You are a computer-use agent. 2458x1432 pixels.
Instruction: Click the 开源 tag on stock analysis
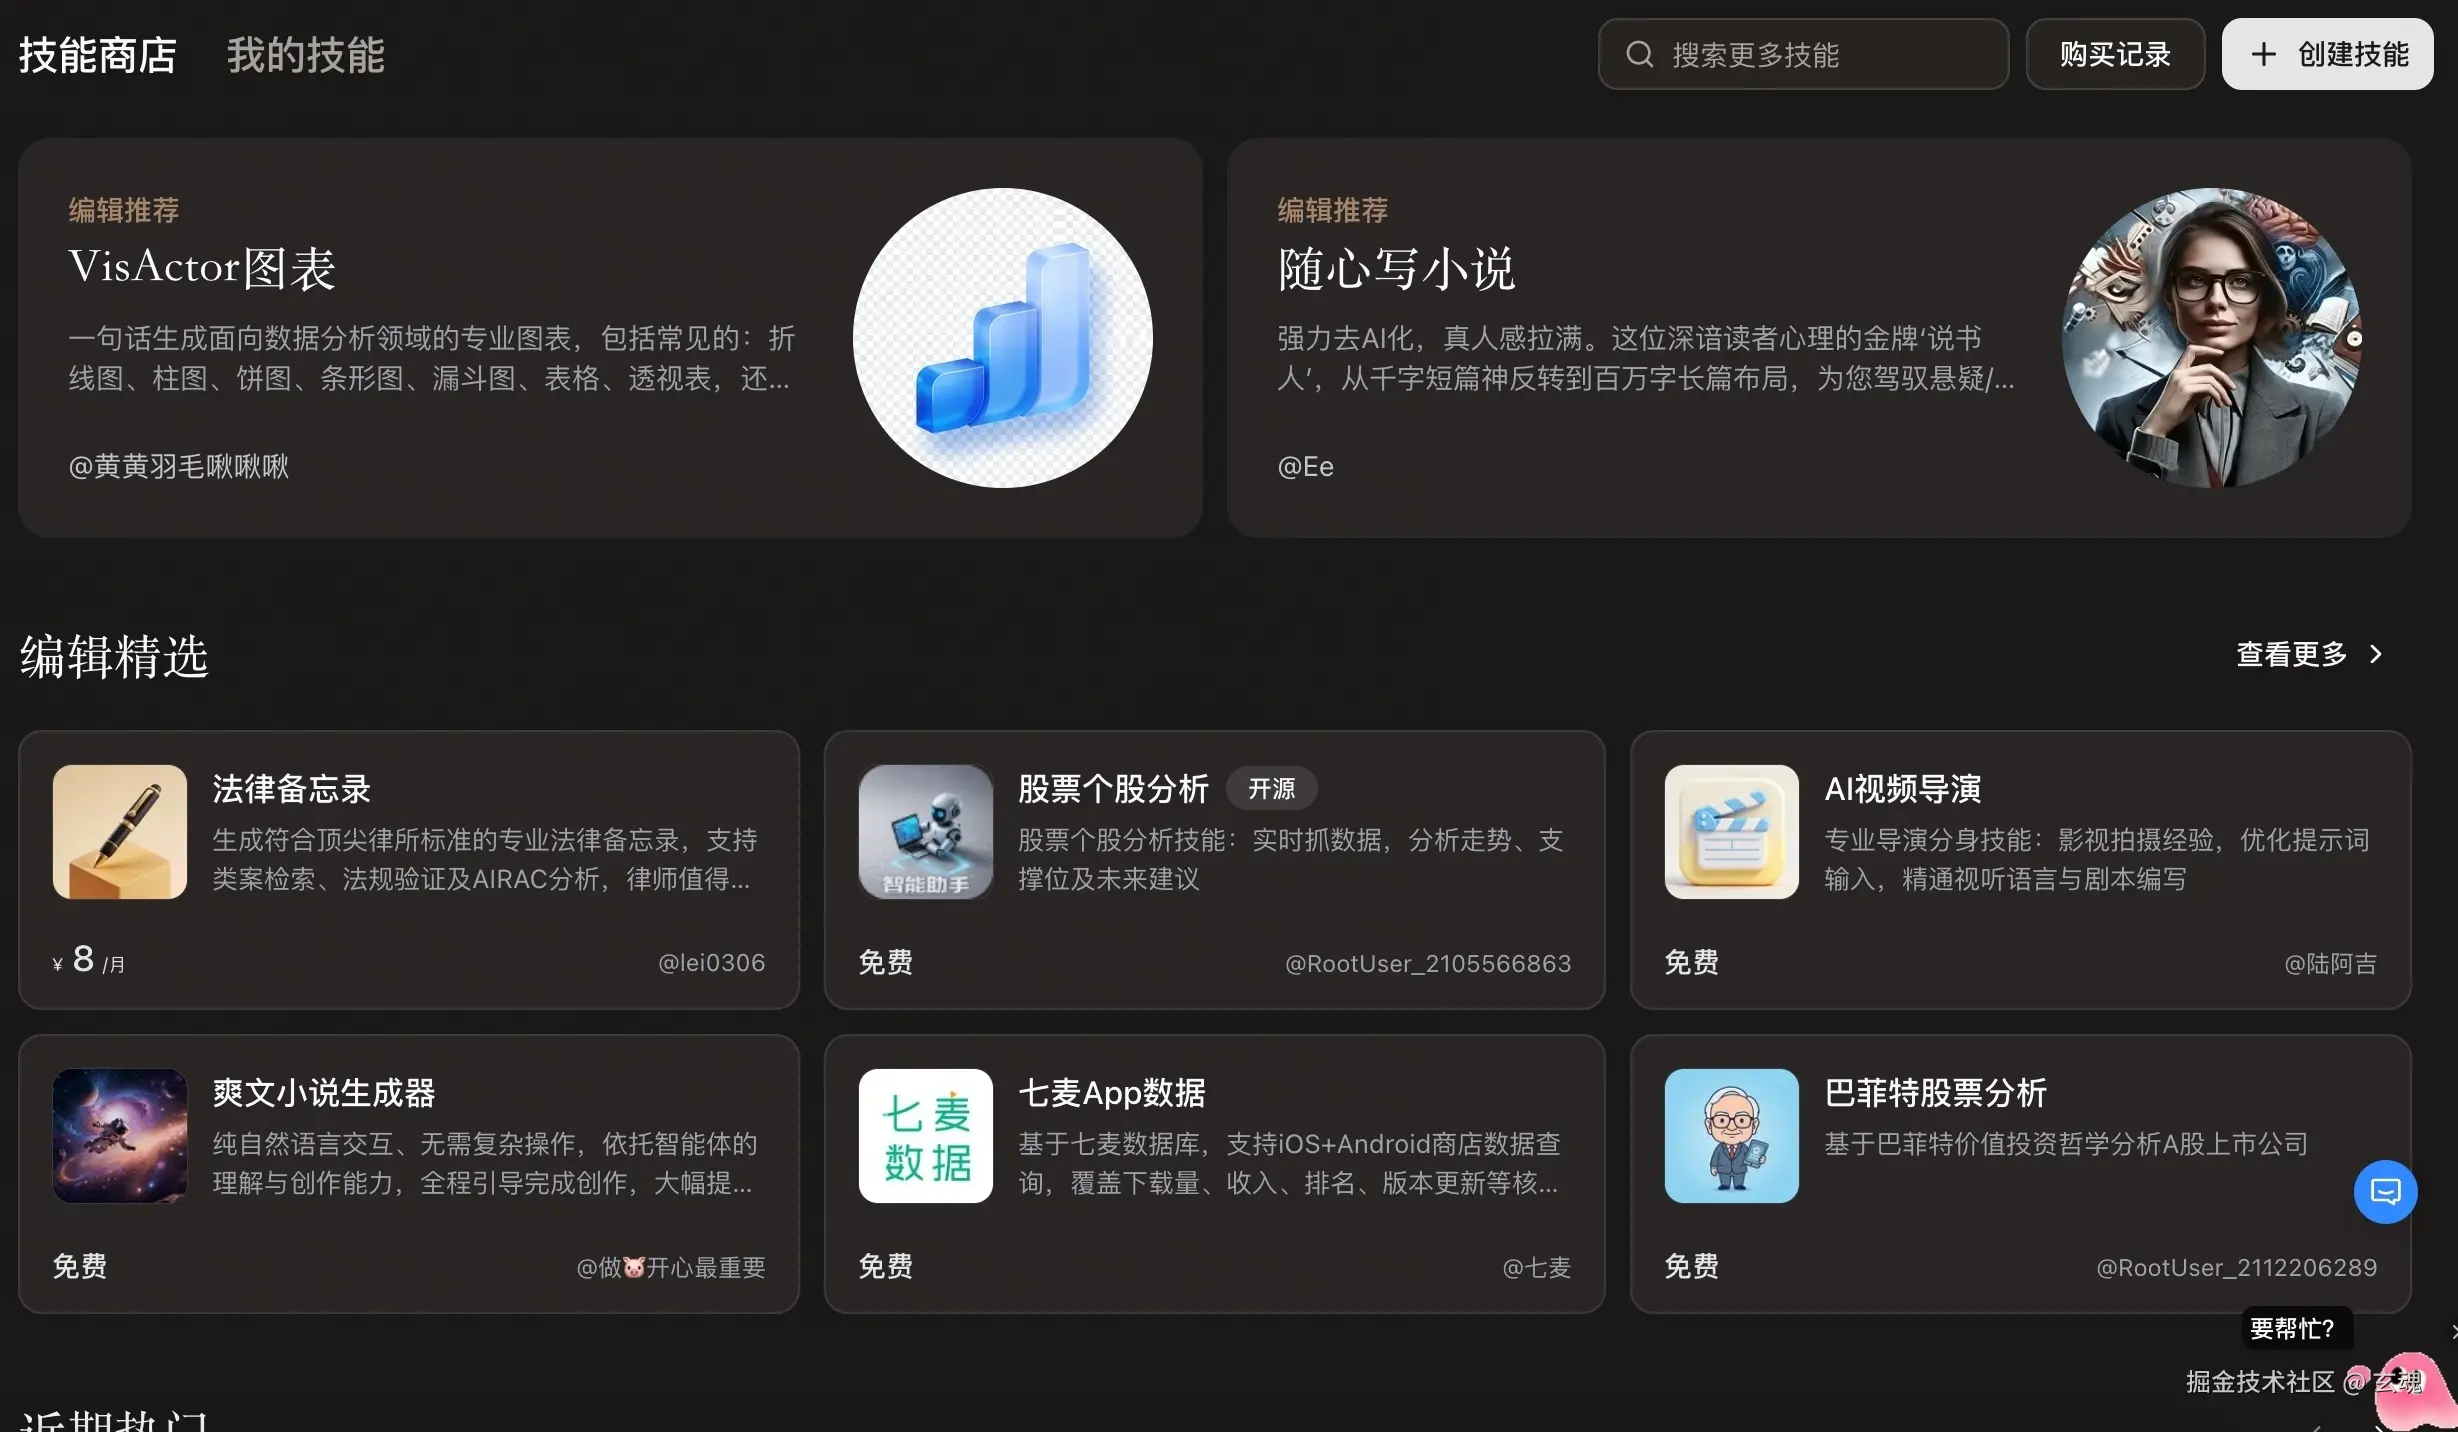[1271, 789]
